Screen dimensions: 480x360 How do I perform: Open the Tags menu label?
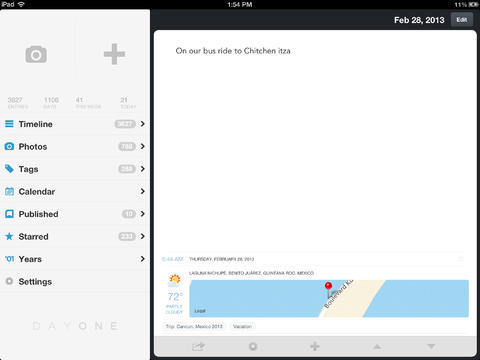point(28,169)
